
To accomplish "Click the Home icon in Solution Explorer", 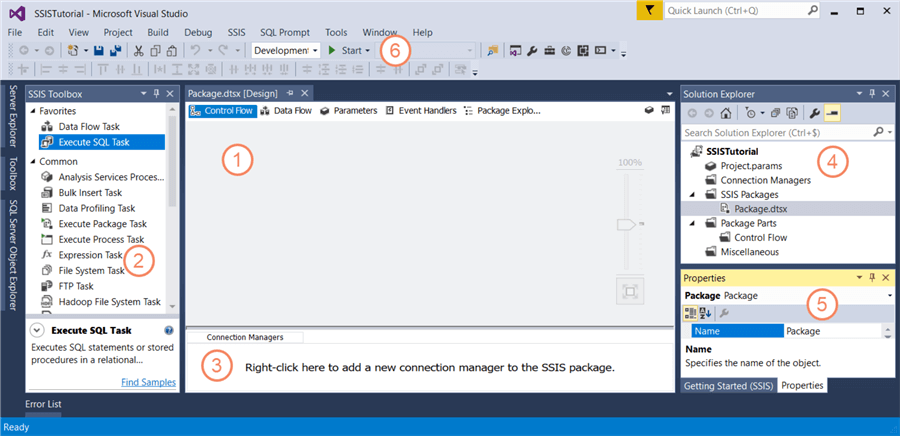I will point(726,113).
